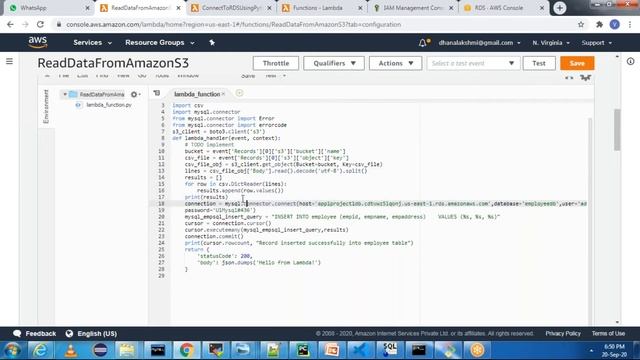Close the lambda_function editor tab
This screenshot has height=360, width=640.
[223, 94]
